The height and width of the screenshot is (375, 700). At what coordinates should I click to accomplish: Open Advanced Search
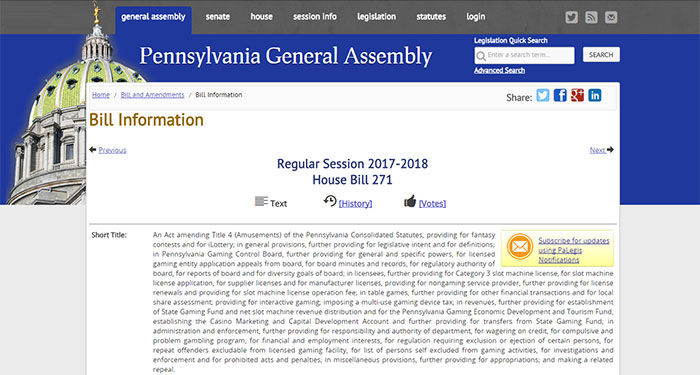(x=500, y=71)
